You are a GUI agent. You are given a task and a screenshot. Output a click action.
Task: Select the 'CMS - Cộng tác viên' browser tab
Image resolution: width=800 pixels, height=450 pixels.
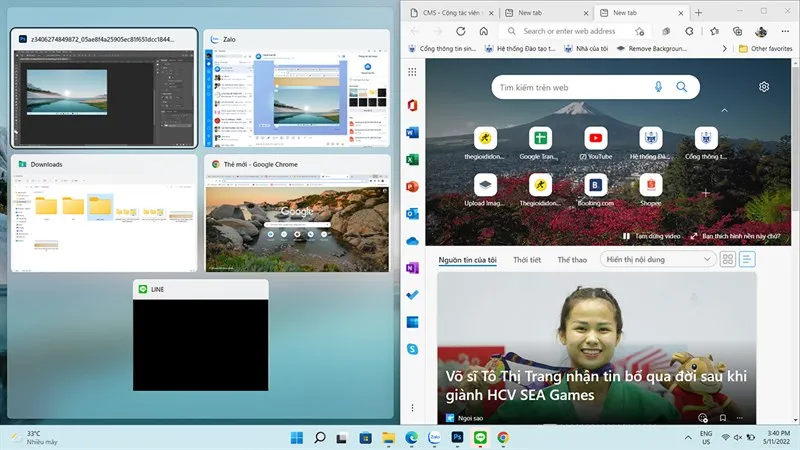point(449,13)
